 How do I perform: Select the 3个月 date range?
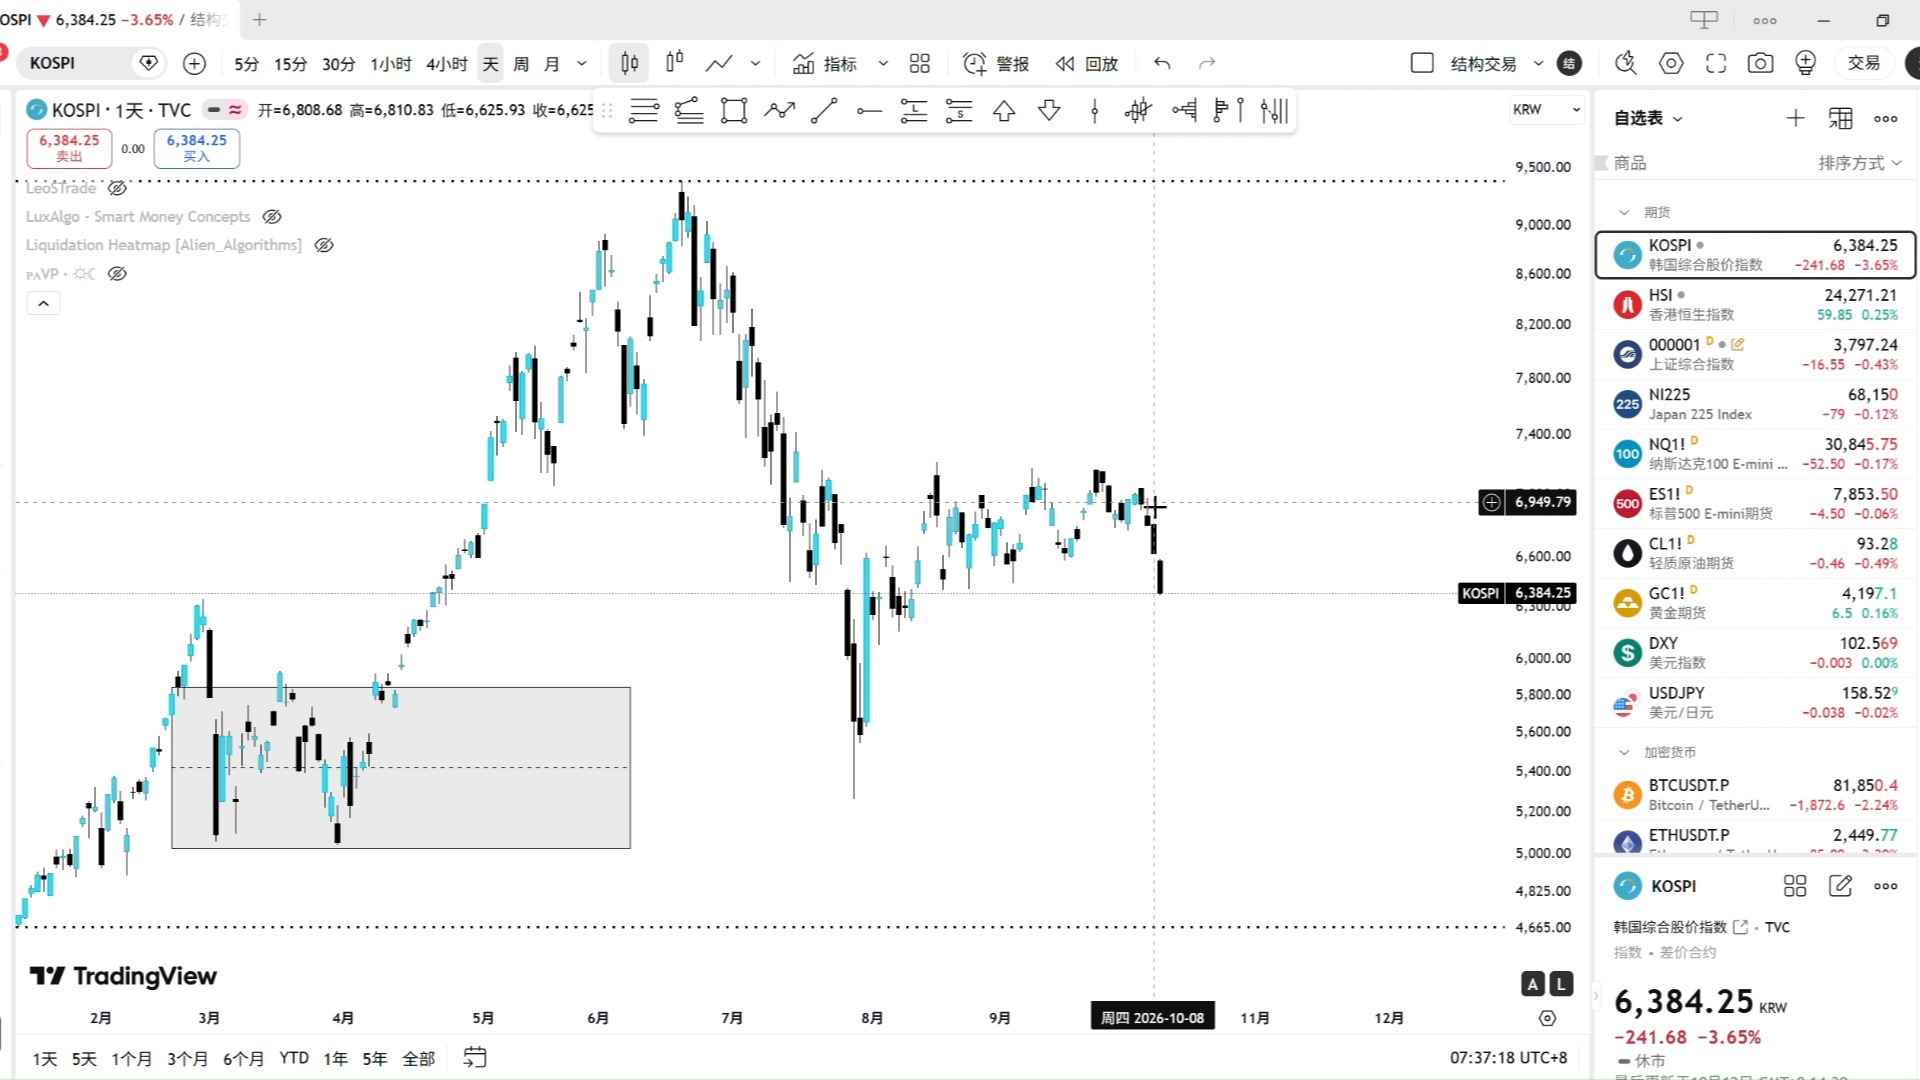[187, 1058]
